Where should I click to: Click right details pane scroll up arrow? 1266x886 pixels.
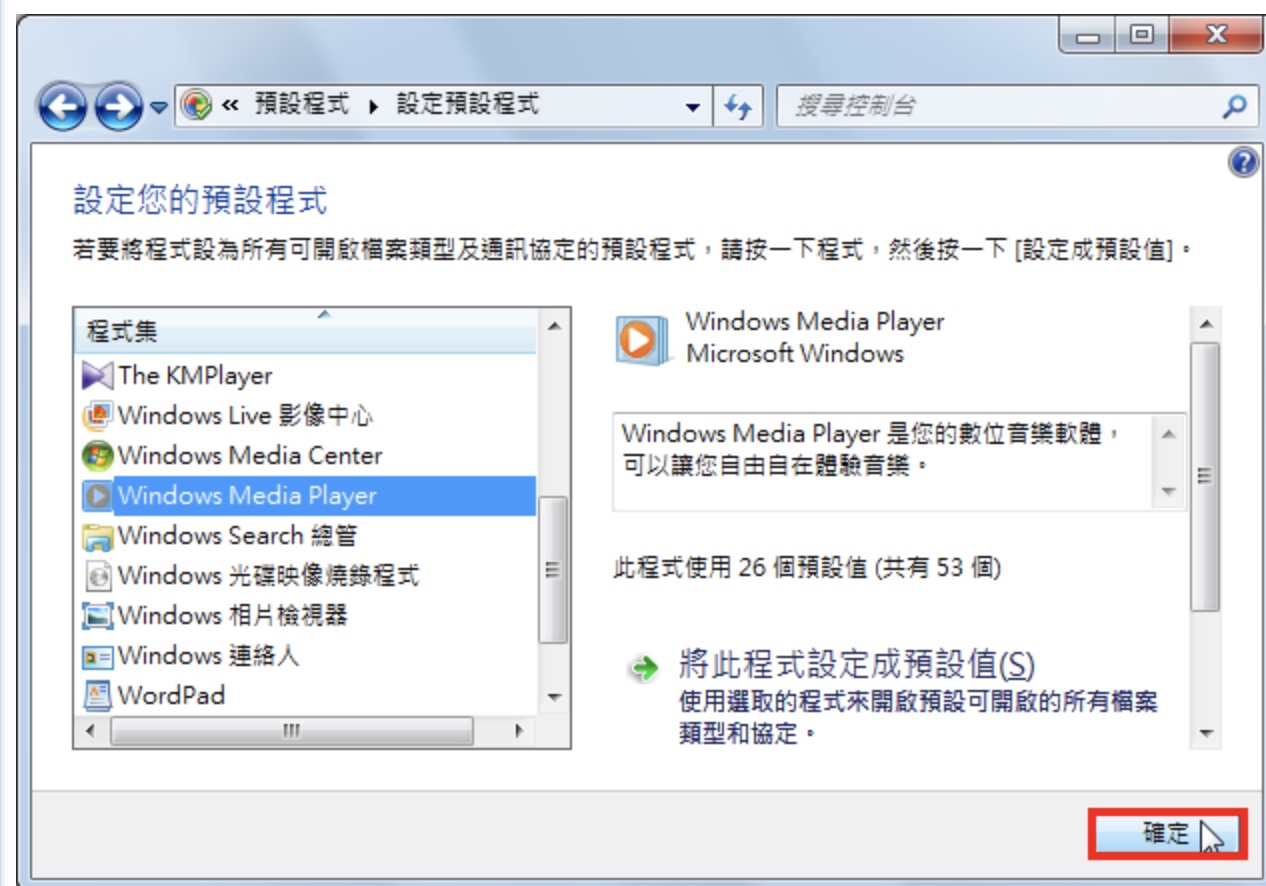point(1205,324)
